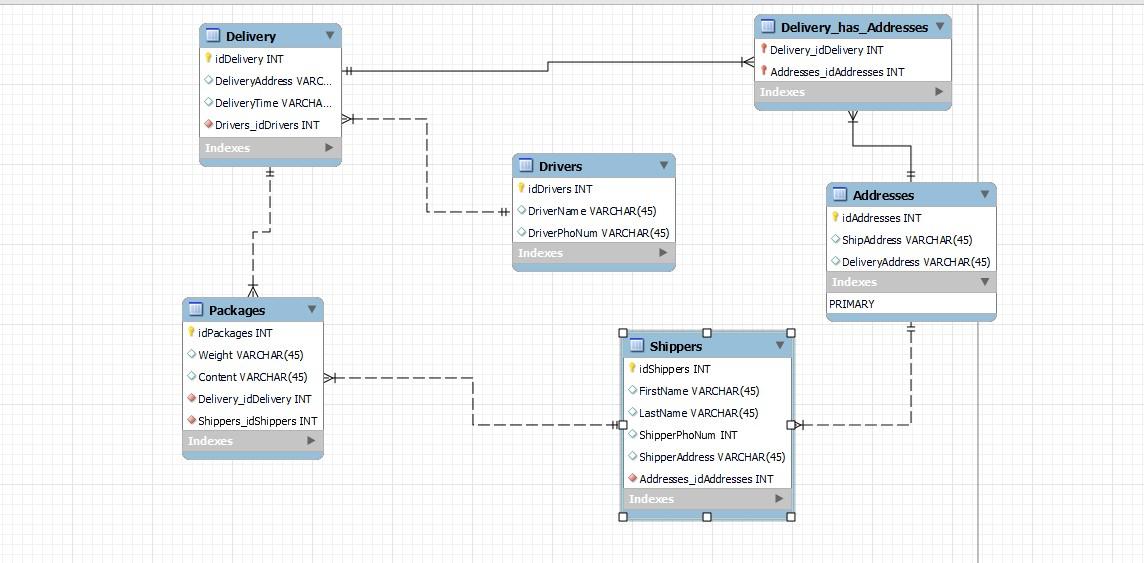
Task: Click the ShipperPhoNum column diamond icon
Action: coord(633,435)
